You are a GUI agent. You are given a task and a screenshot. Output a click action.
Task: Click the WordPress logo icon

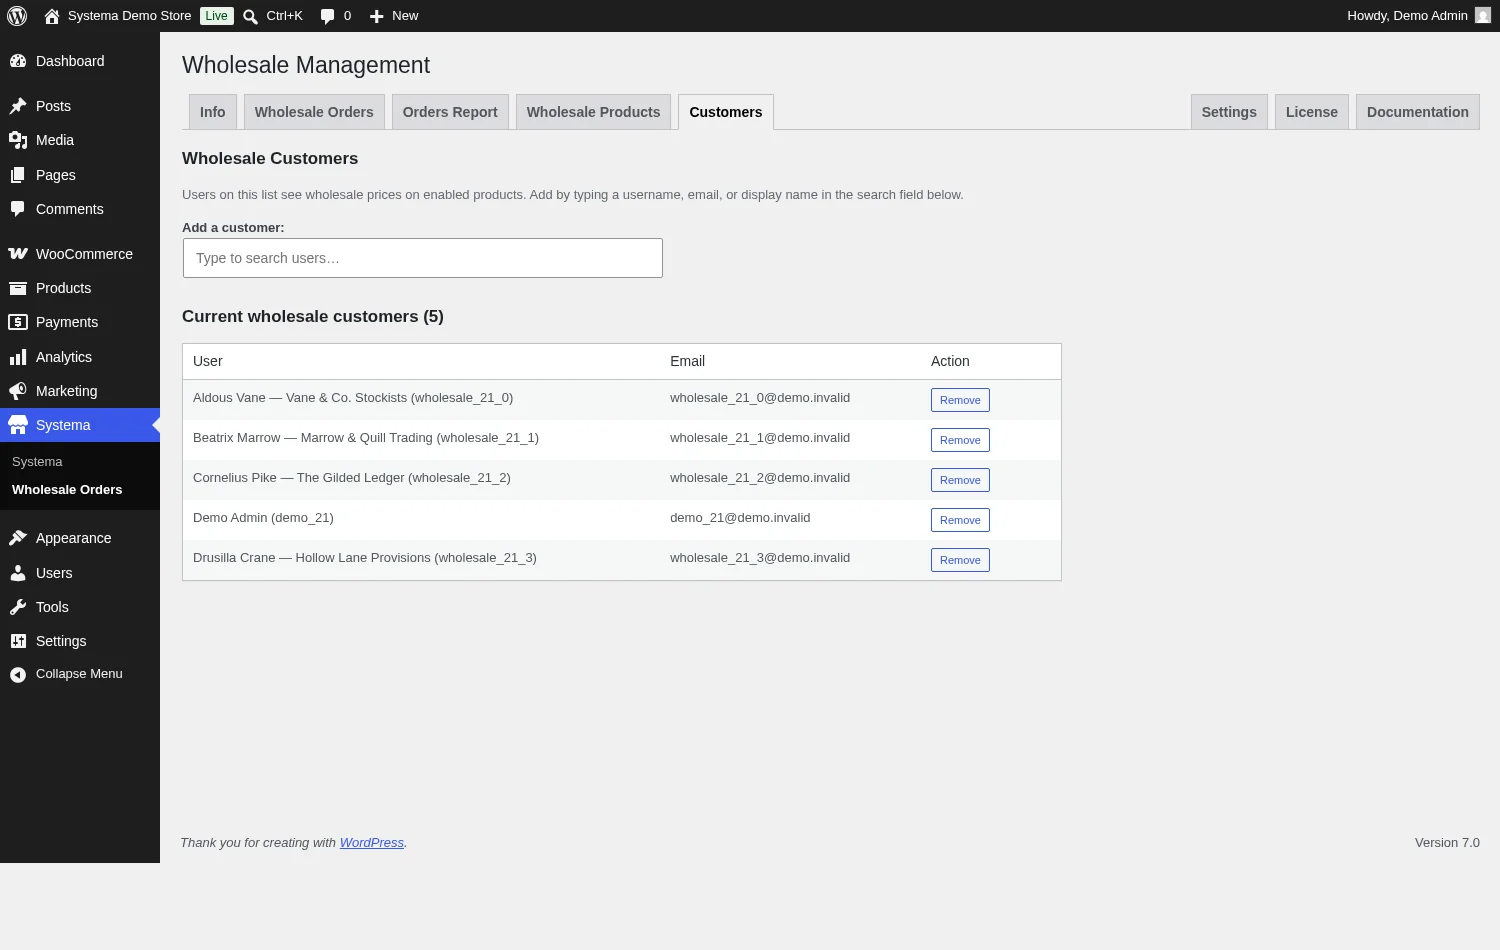pyautogui.click(x=17, y=16)
